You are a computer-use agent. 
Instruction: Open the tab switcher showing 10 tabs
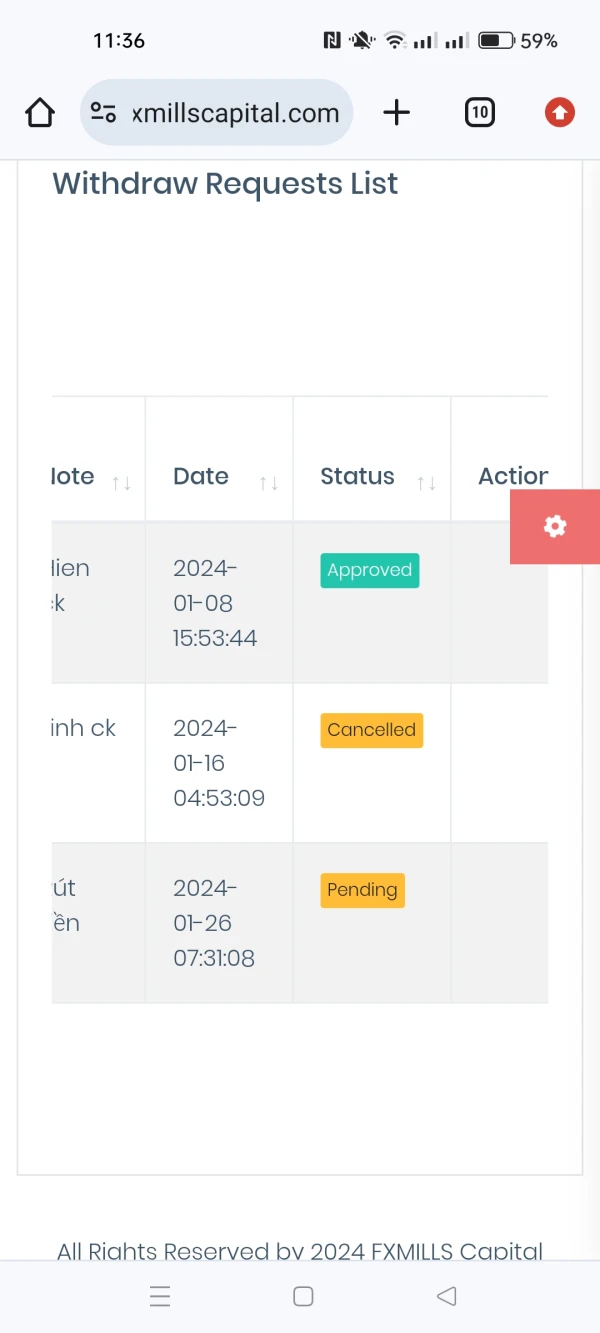480,113
